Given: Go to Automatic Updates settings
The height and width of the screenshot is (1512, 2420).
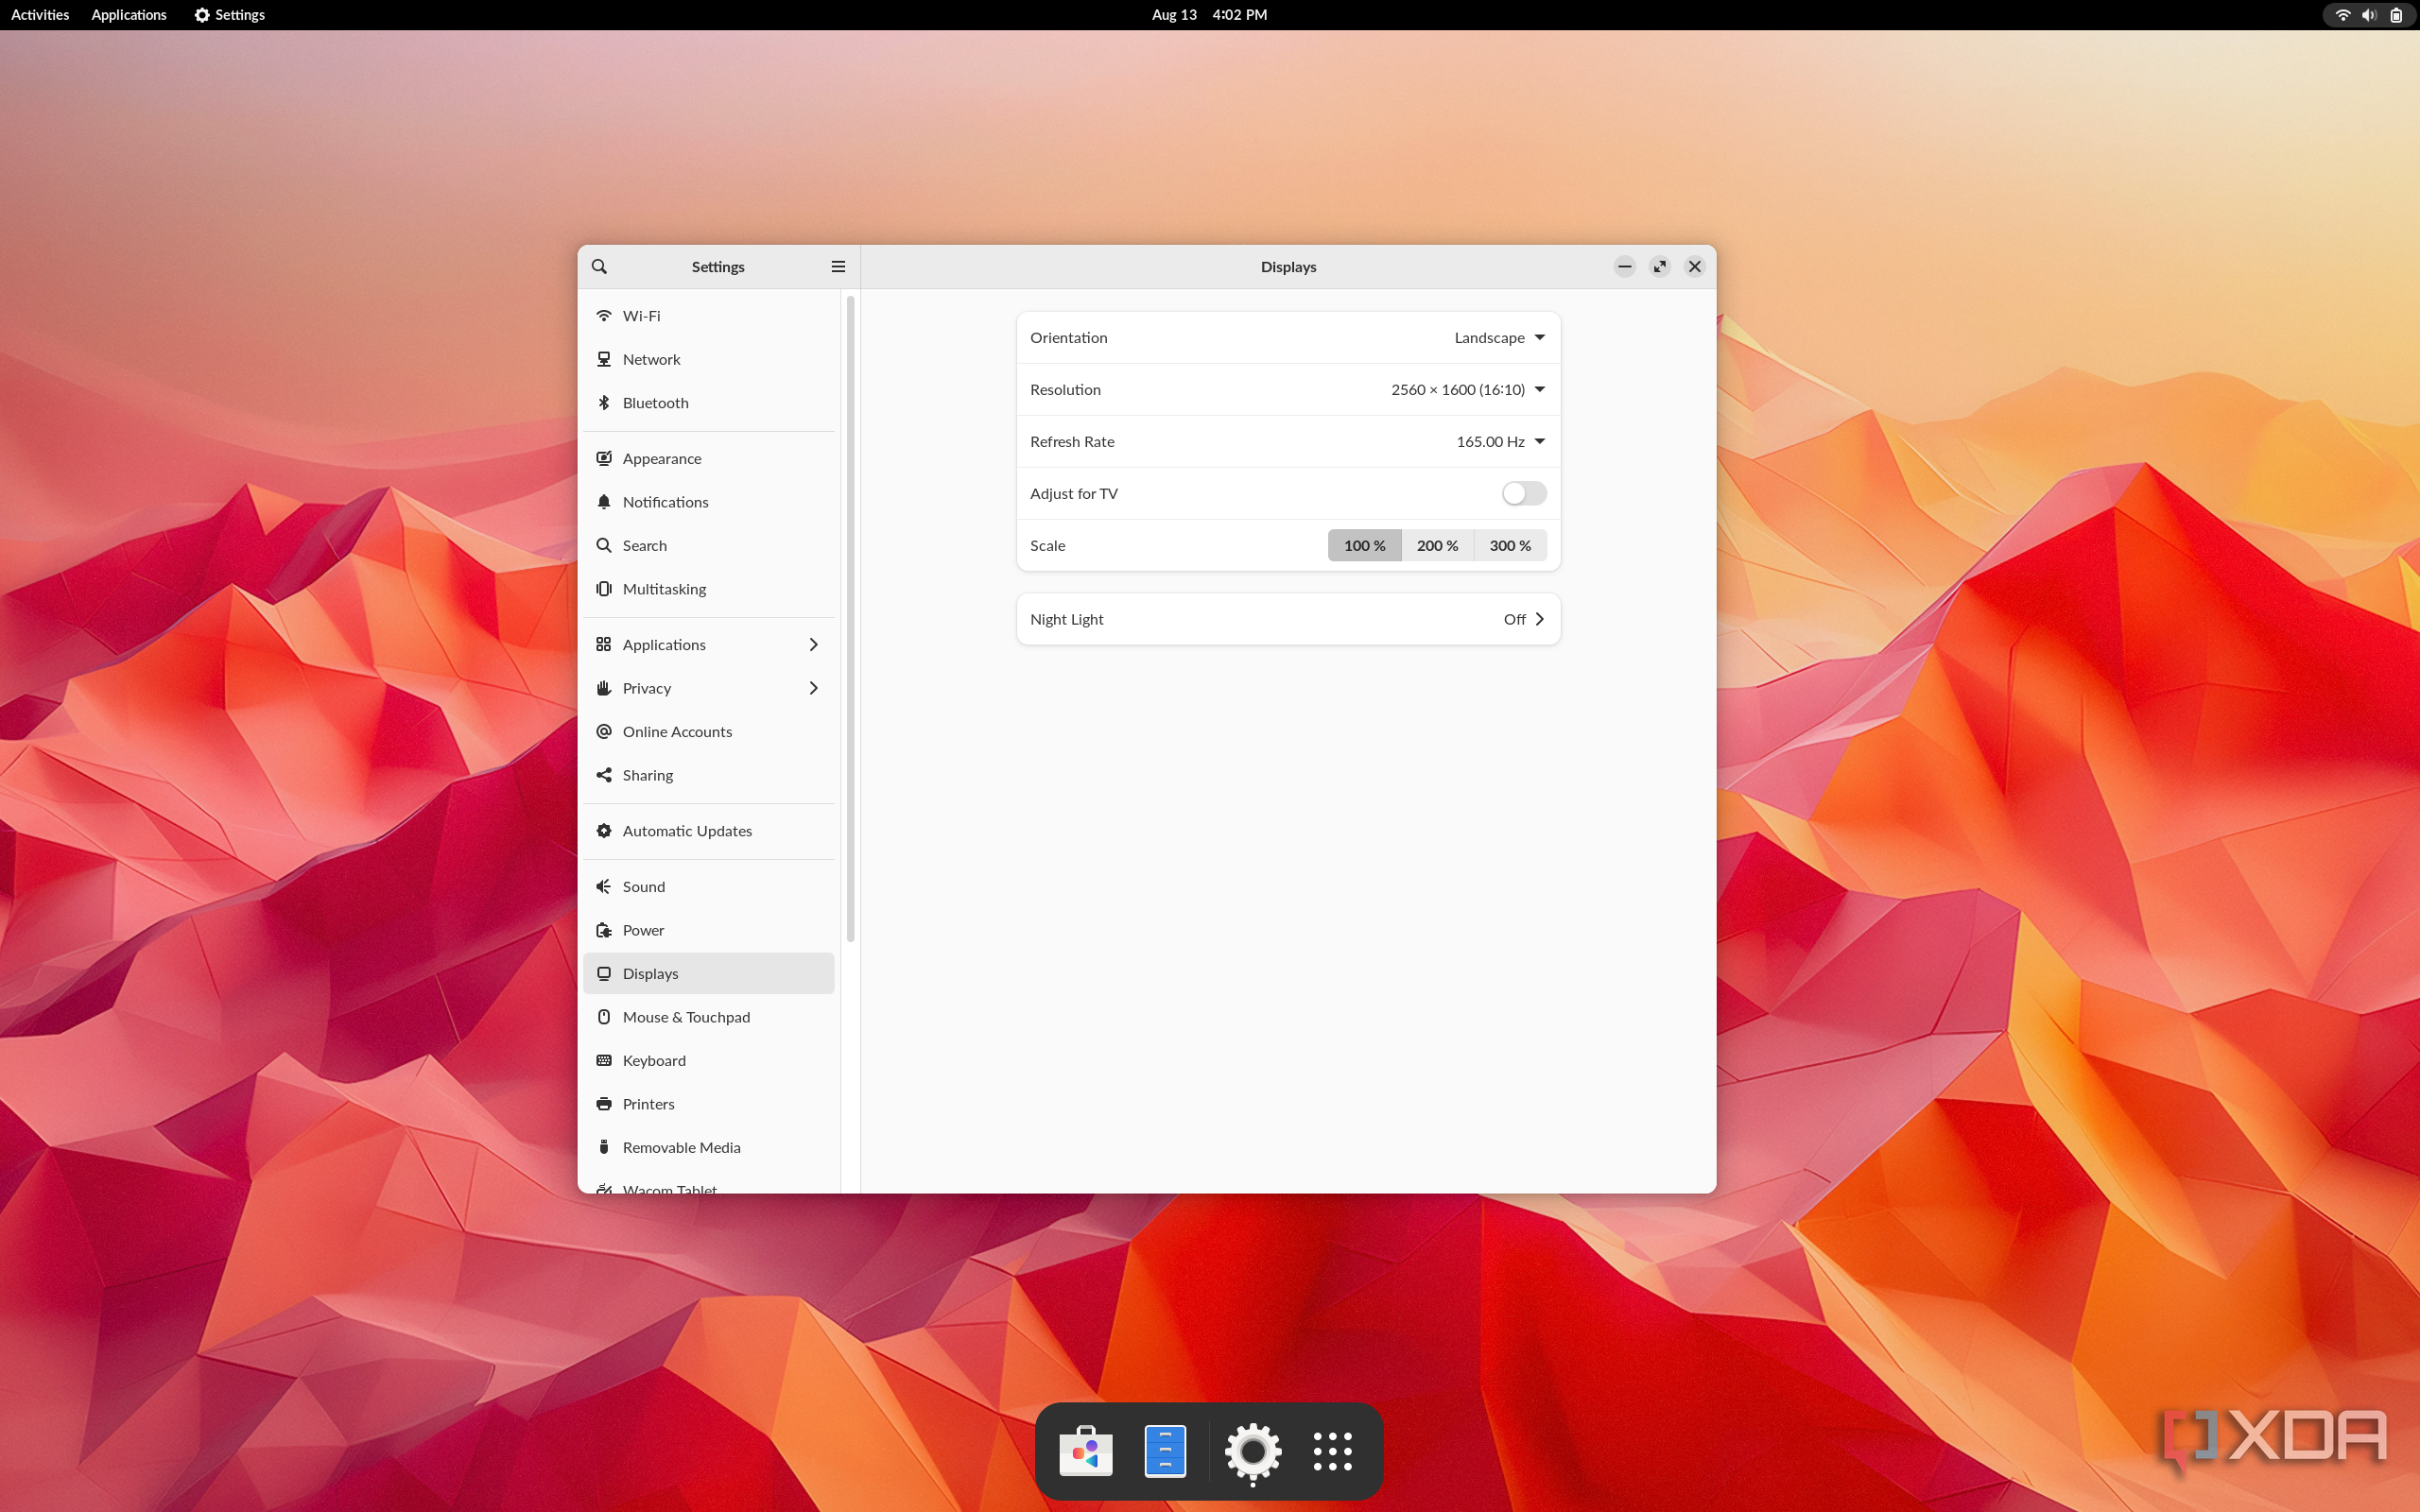Looking at the screenshot, I should pos(708,831).
